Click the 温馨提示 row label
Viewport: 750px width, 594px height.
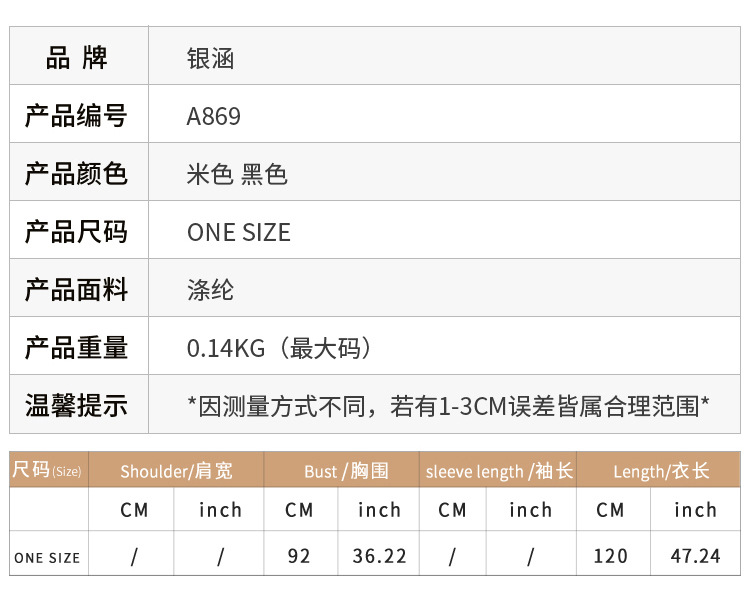click(77, 406)
